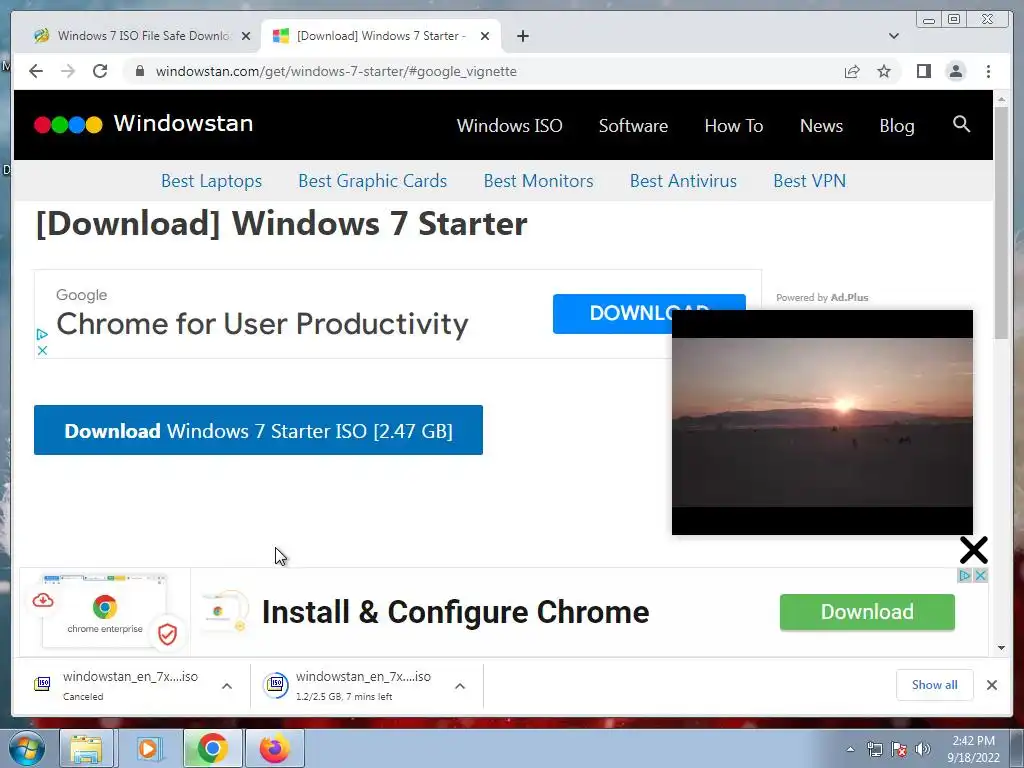This screenshot has width=1024, height=768.
Task: Expand the tab search dropdown arrow
Action: [x=894, y=36]
